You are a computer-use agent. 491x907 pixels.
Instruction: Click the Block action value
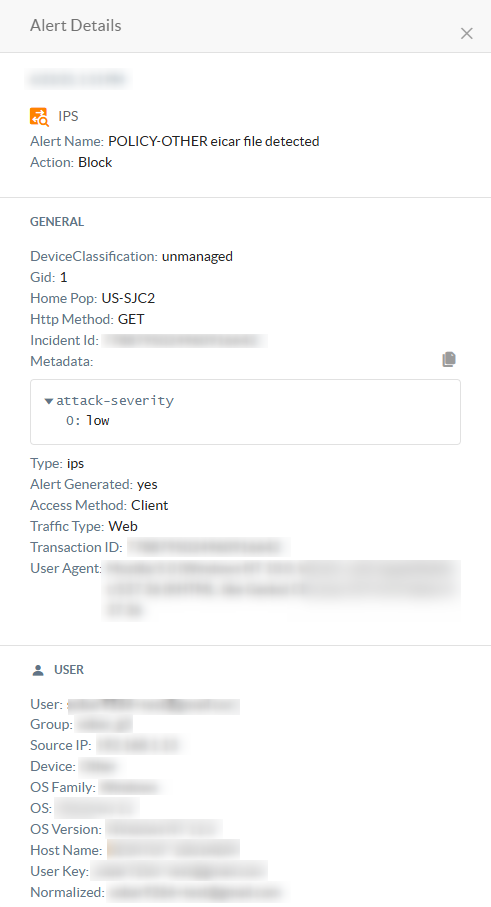pos(95,162)
